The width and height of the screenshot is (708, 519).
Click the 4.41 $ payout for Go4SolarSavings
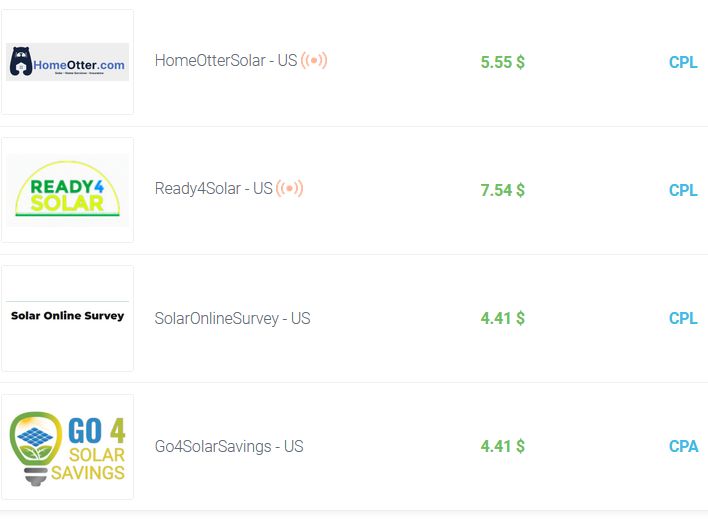502,446
